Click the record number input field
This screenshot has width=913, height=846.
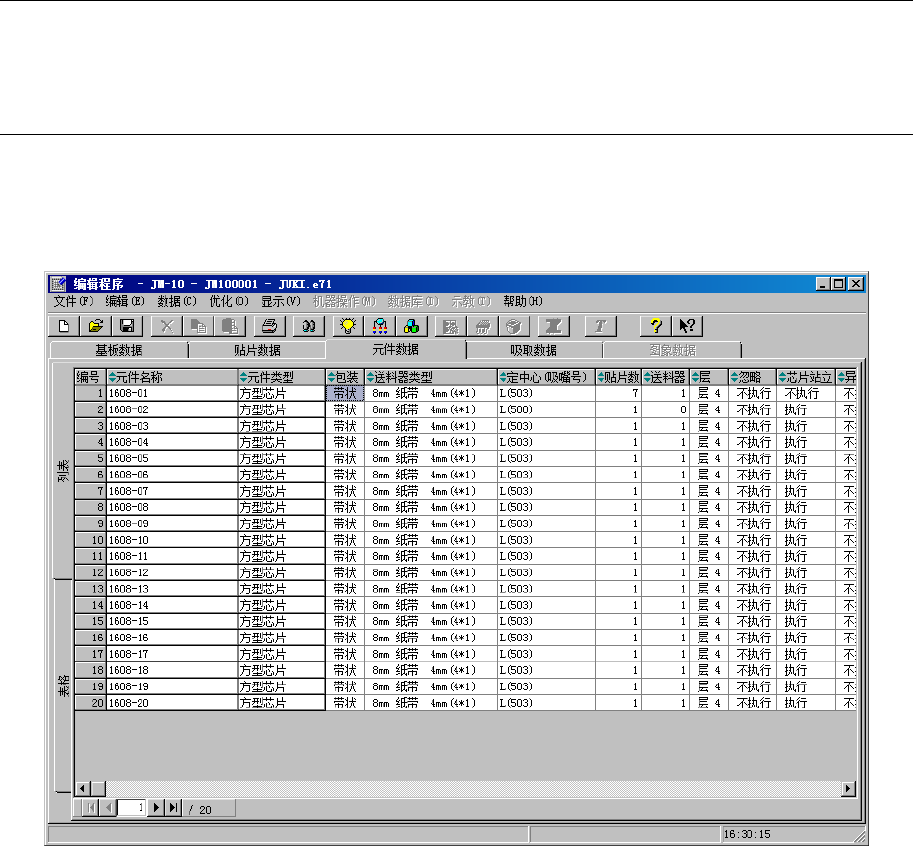coord(132,808)
